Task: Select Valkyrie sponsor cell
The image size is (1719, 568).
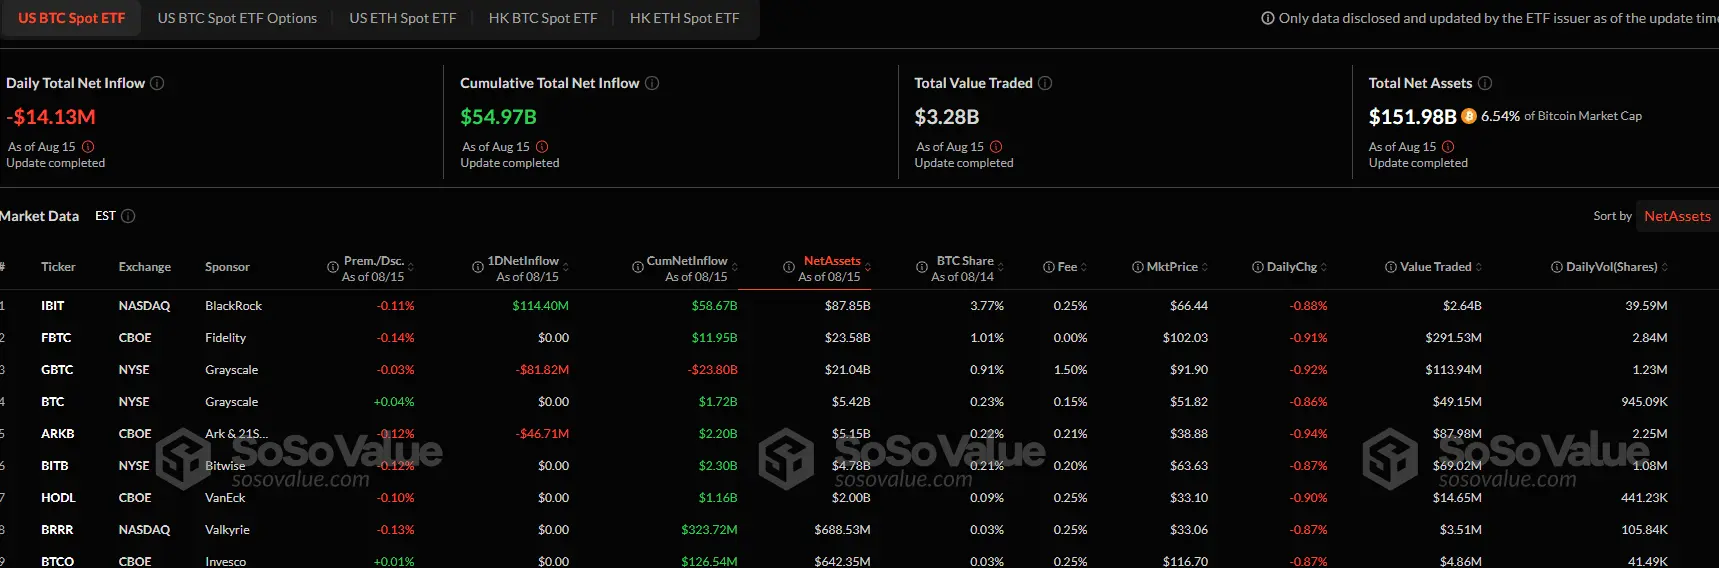Action: pos(227,530)
